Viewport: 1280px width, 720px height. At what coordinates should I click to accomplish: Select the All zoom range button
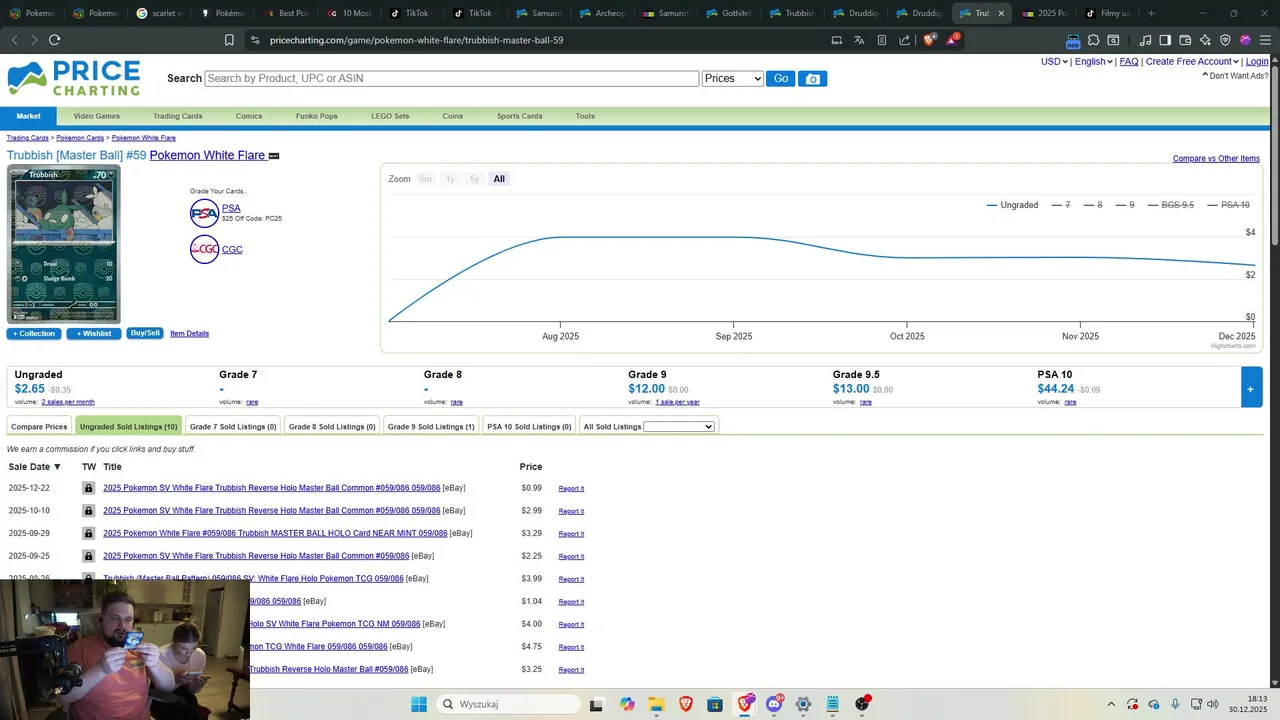[499, 179]
